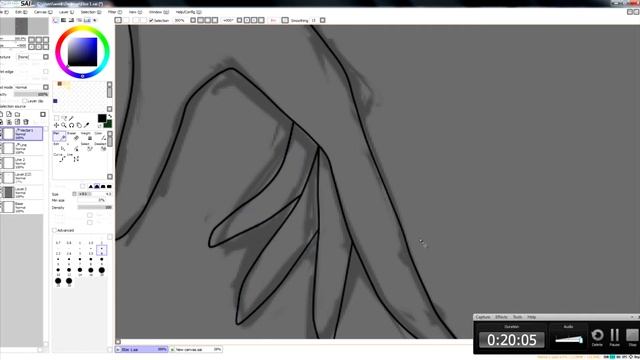Activate the rectangular selection tool
640x360 pixels.
(56, 118)
